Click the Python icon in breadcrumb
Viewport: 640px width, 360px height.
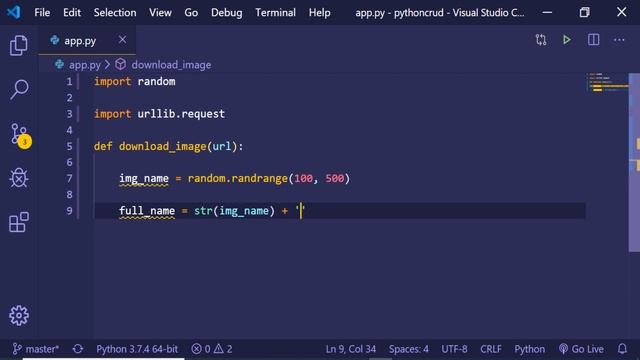click(x=60, y=64)
